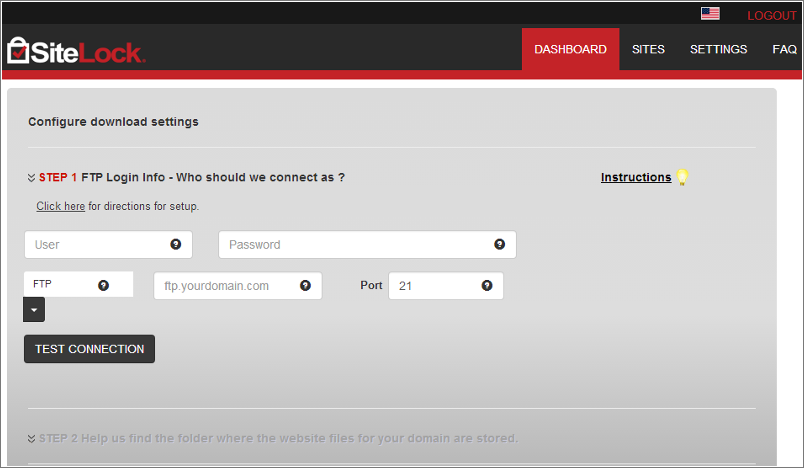The width and height of the screenshot is (804, 468).
Task: Click the SiteLock logo
Action: point(76,50)
